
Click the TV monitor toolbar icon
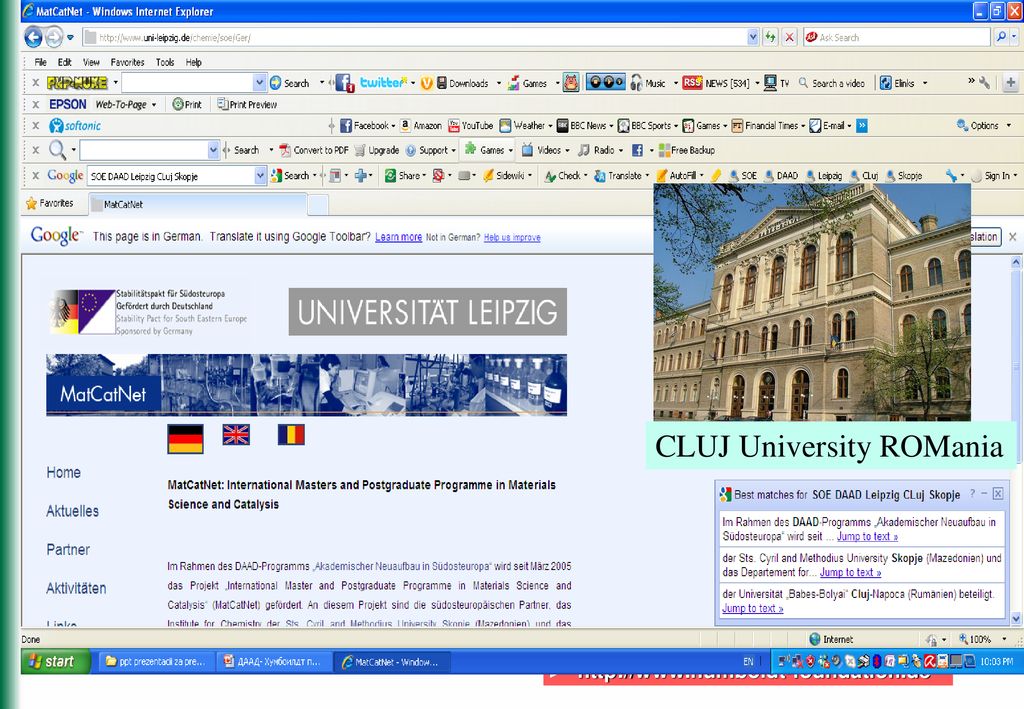point(776,83)
